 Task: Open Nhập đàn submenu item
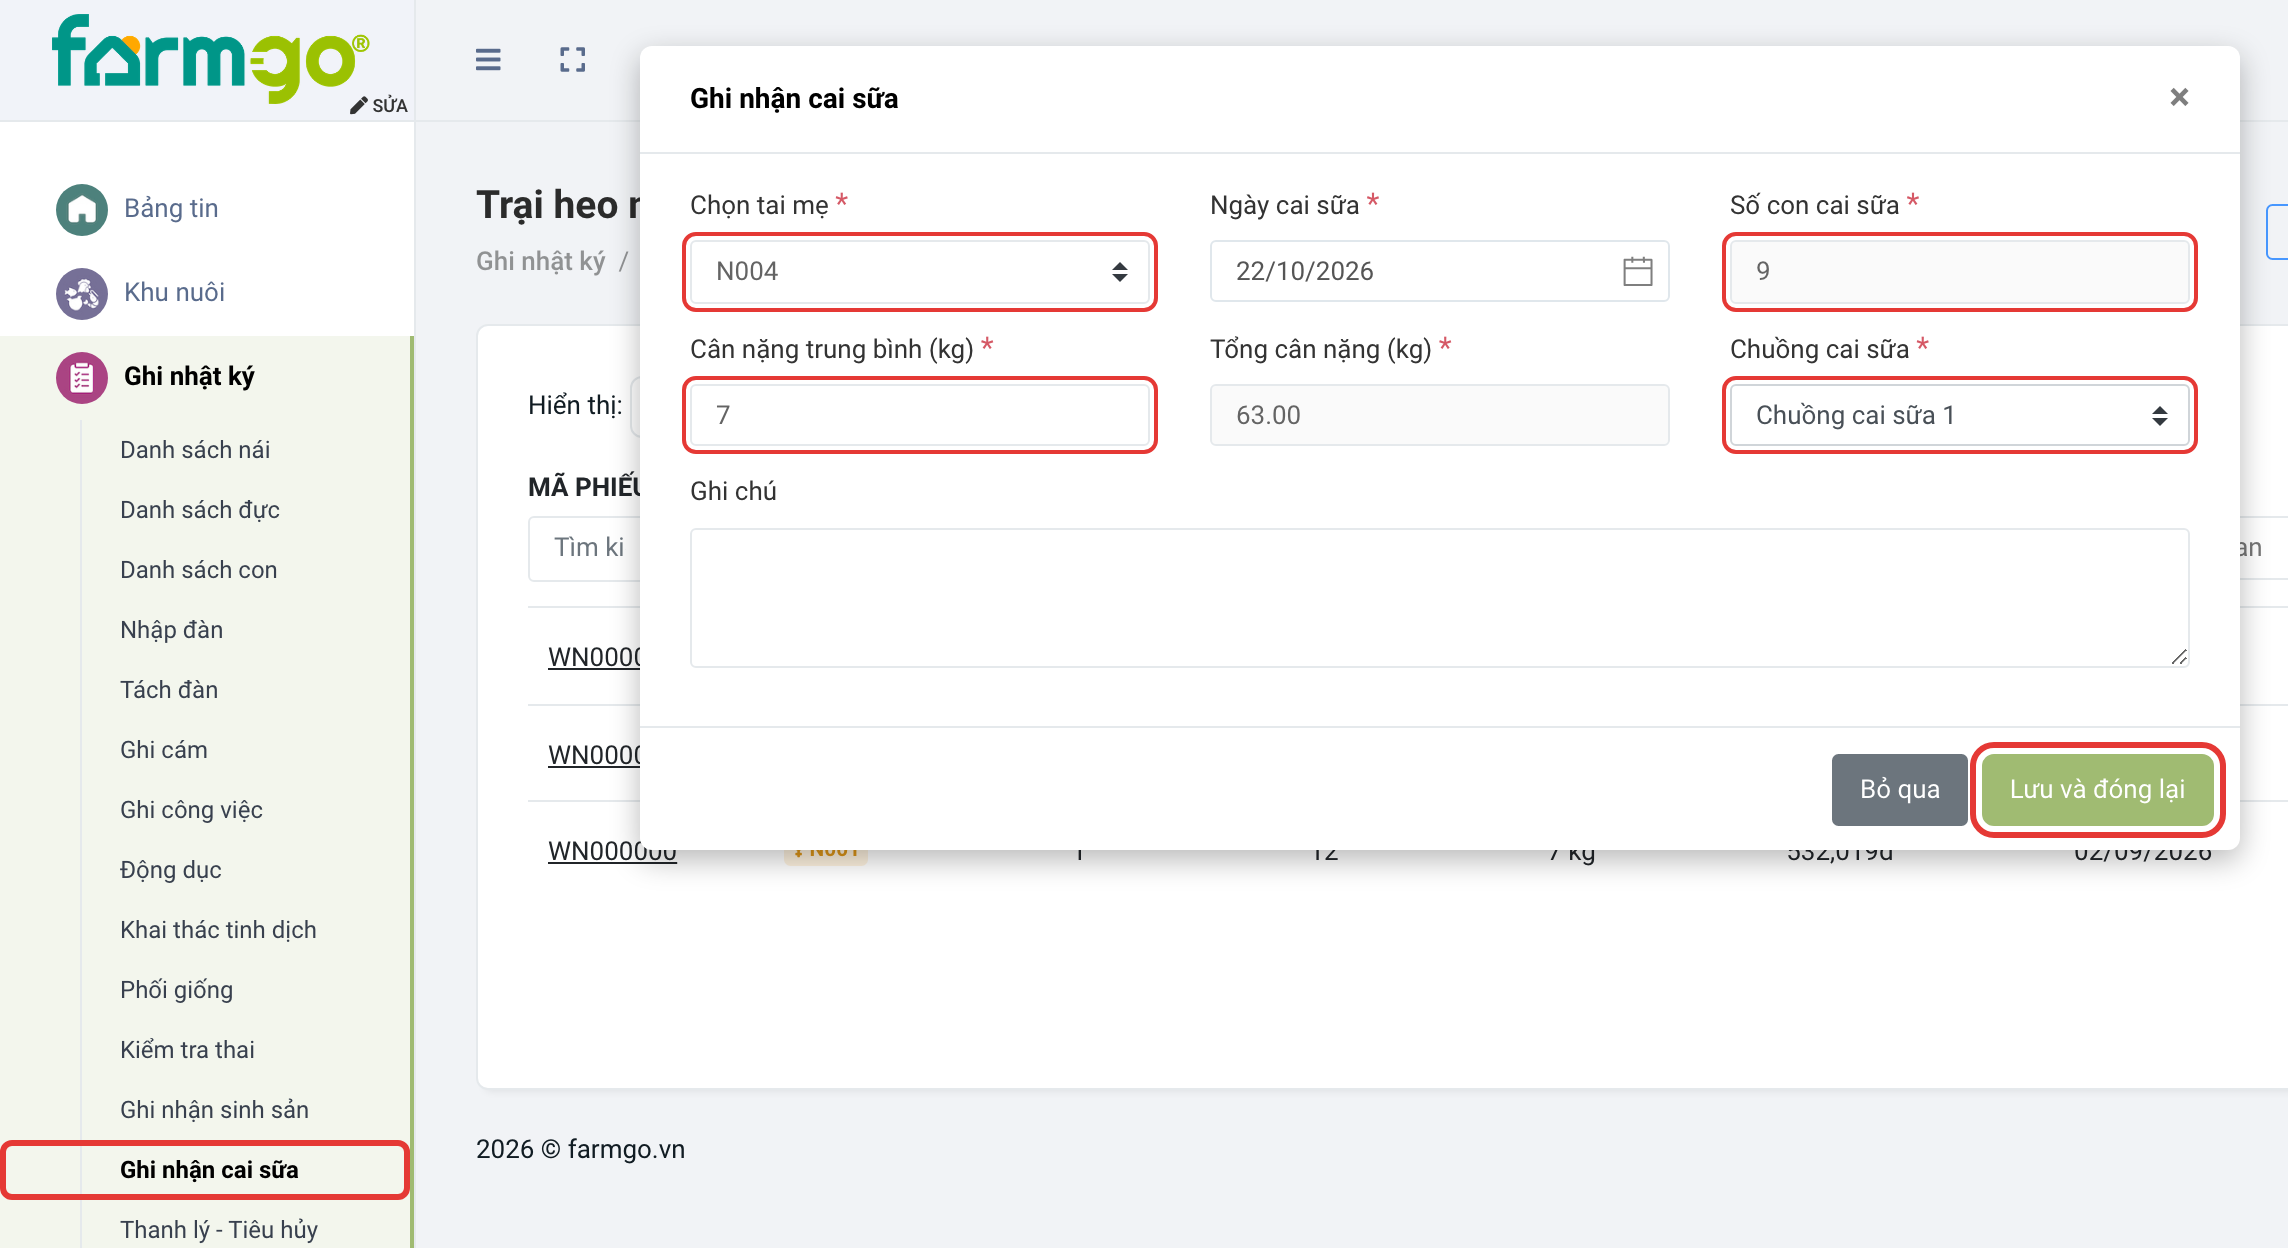[172, 630]
